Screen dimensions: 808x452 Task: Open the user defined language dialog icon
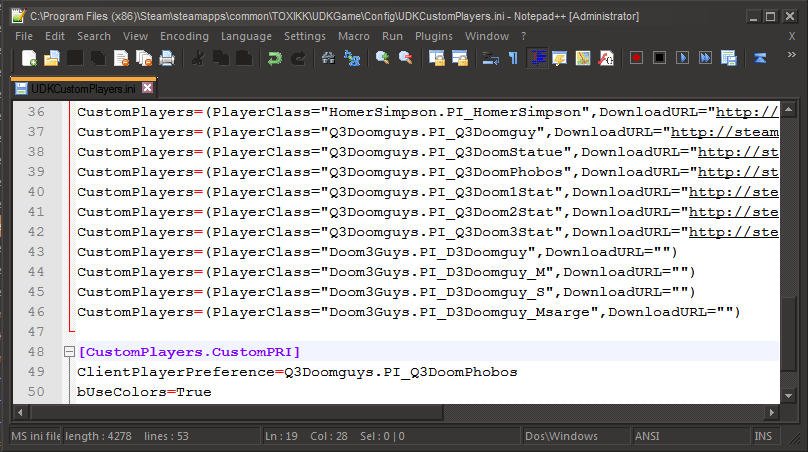point(560,58)
